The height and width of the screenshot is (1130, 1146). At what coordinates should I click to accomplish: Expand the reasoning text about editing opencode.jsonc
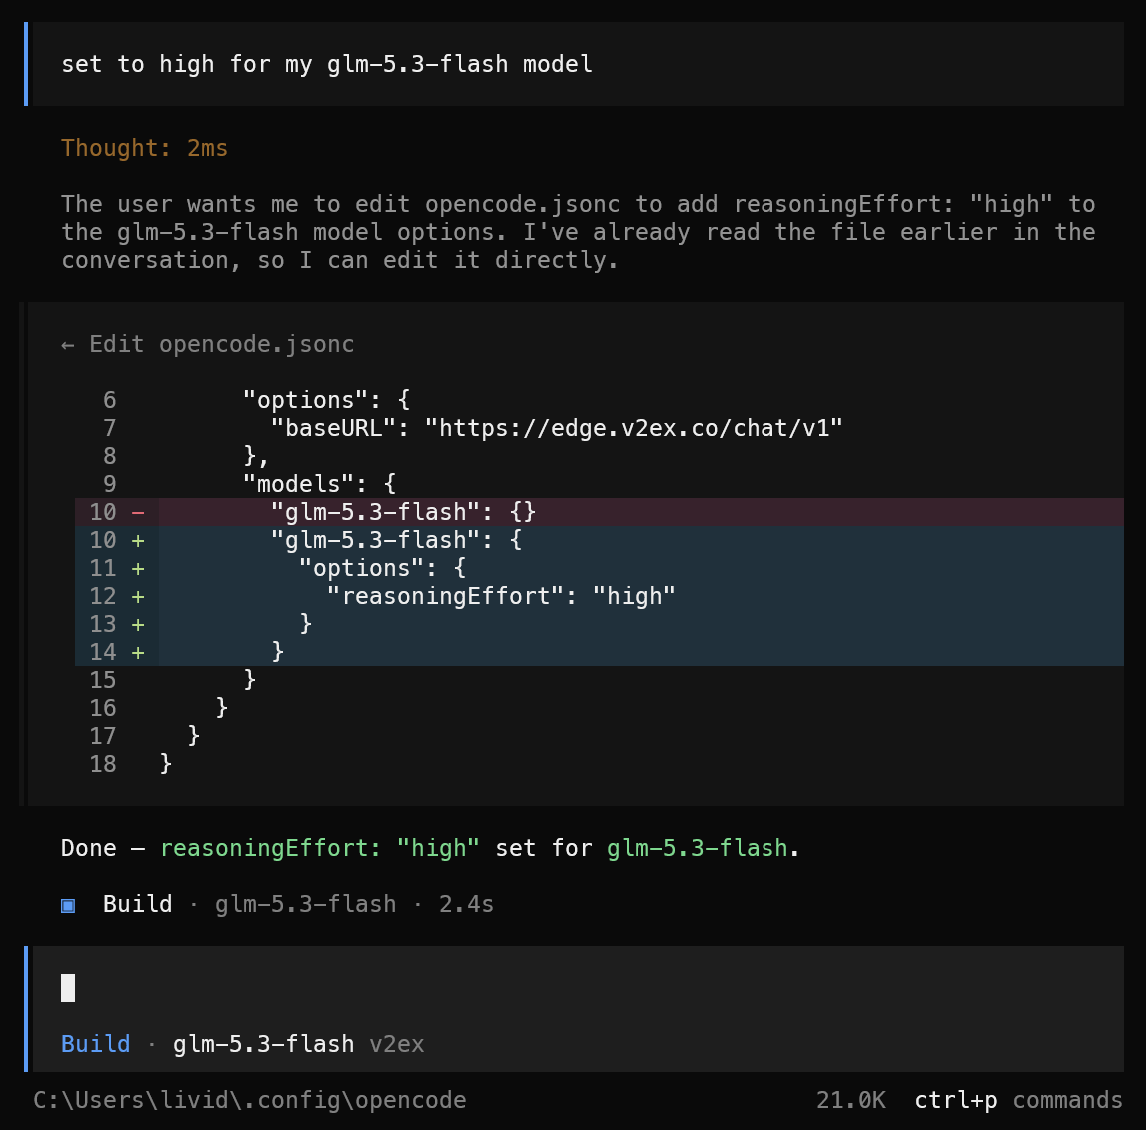(x=578, y=232)
